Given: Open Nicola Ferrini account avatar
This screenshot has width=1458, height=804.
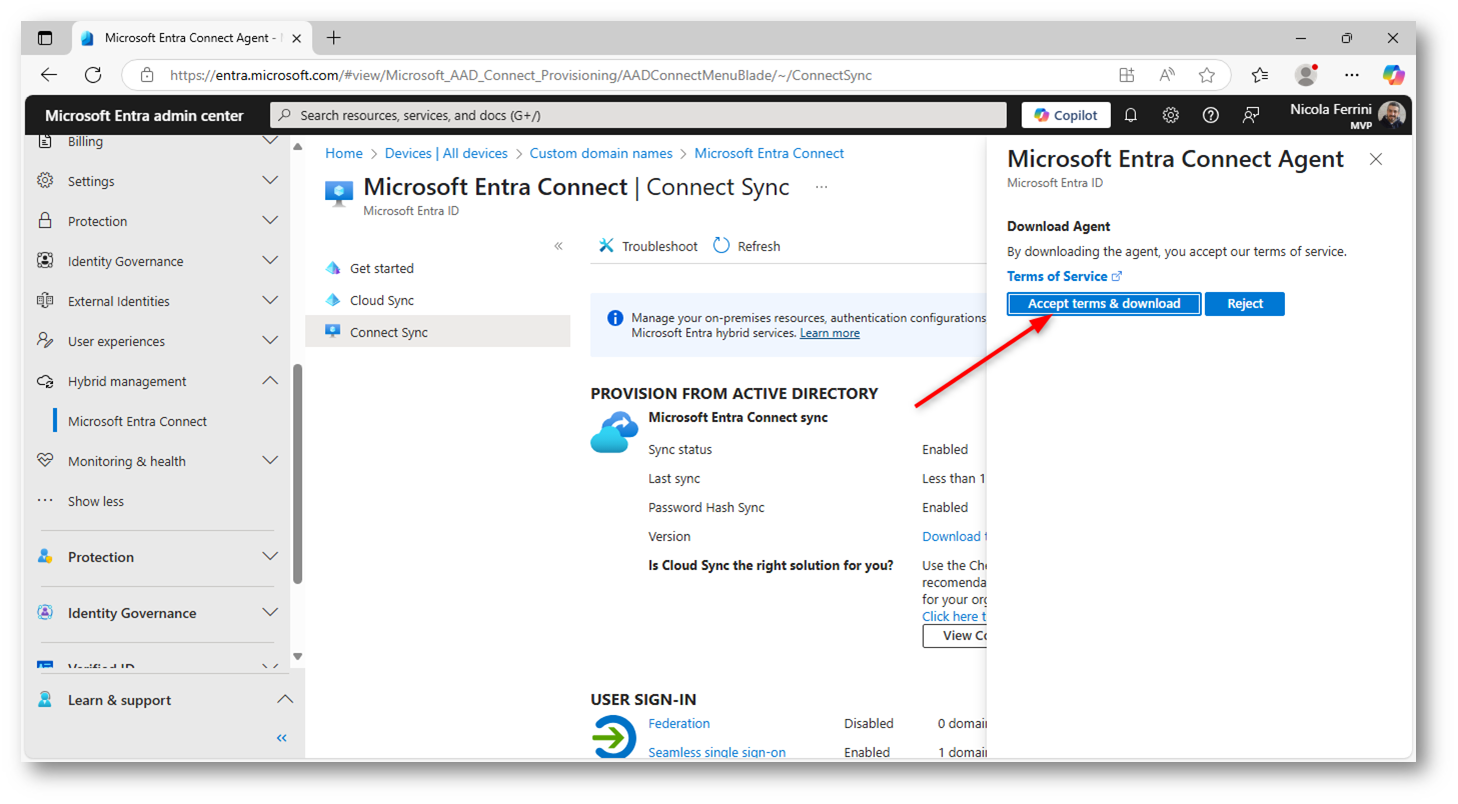Looking at the screenshot, I should coord(1392,115).
